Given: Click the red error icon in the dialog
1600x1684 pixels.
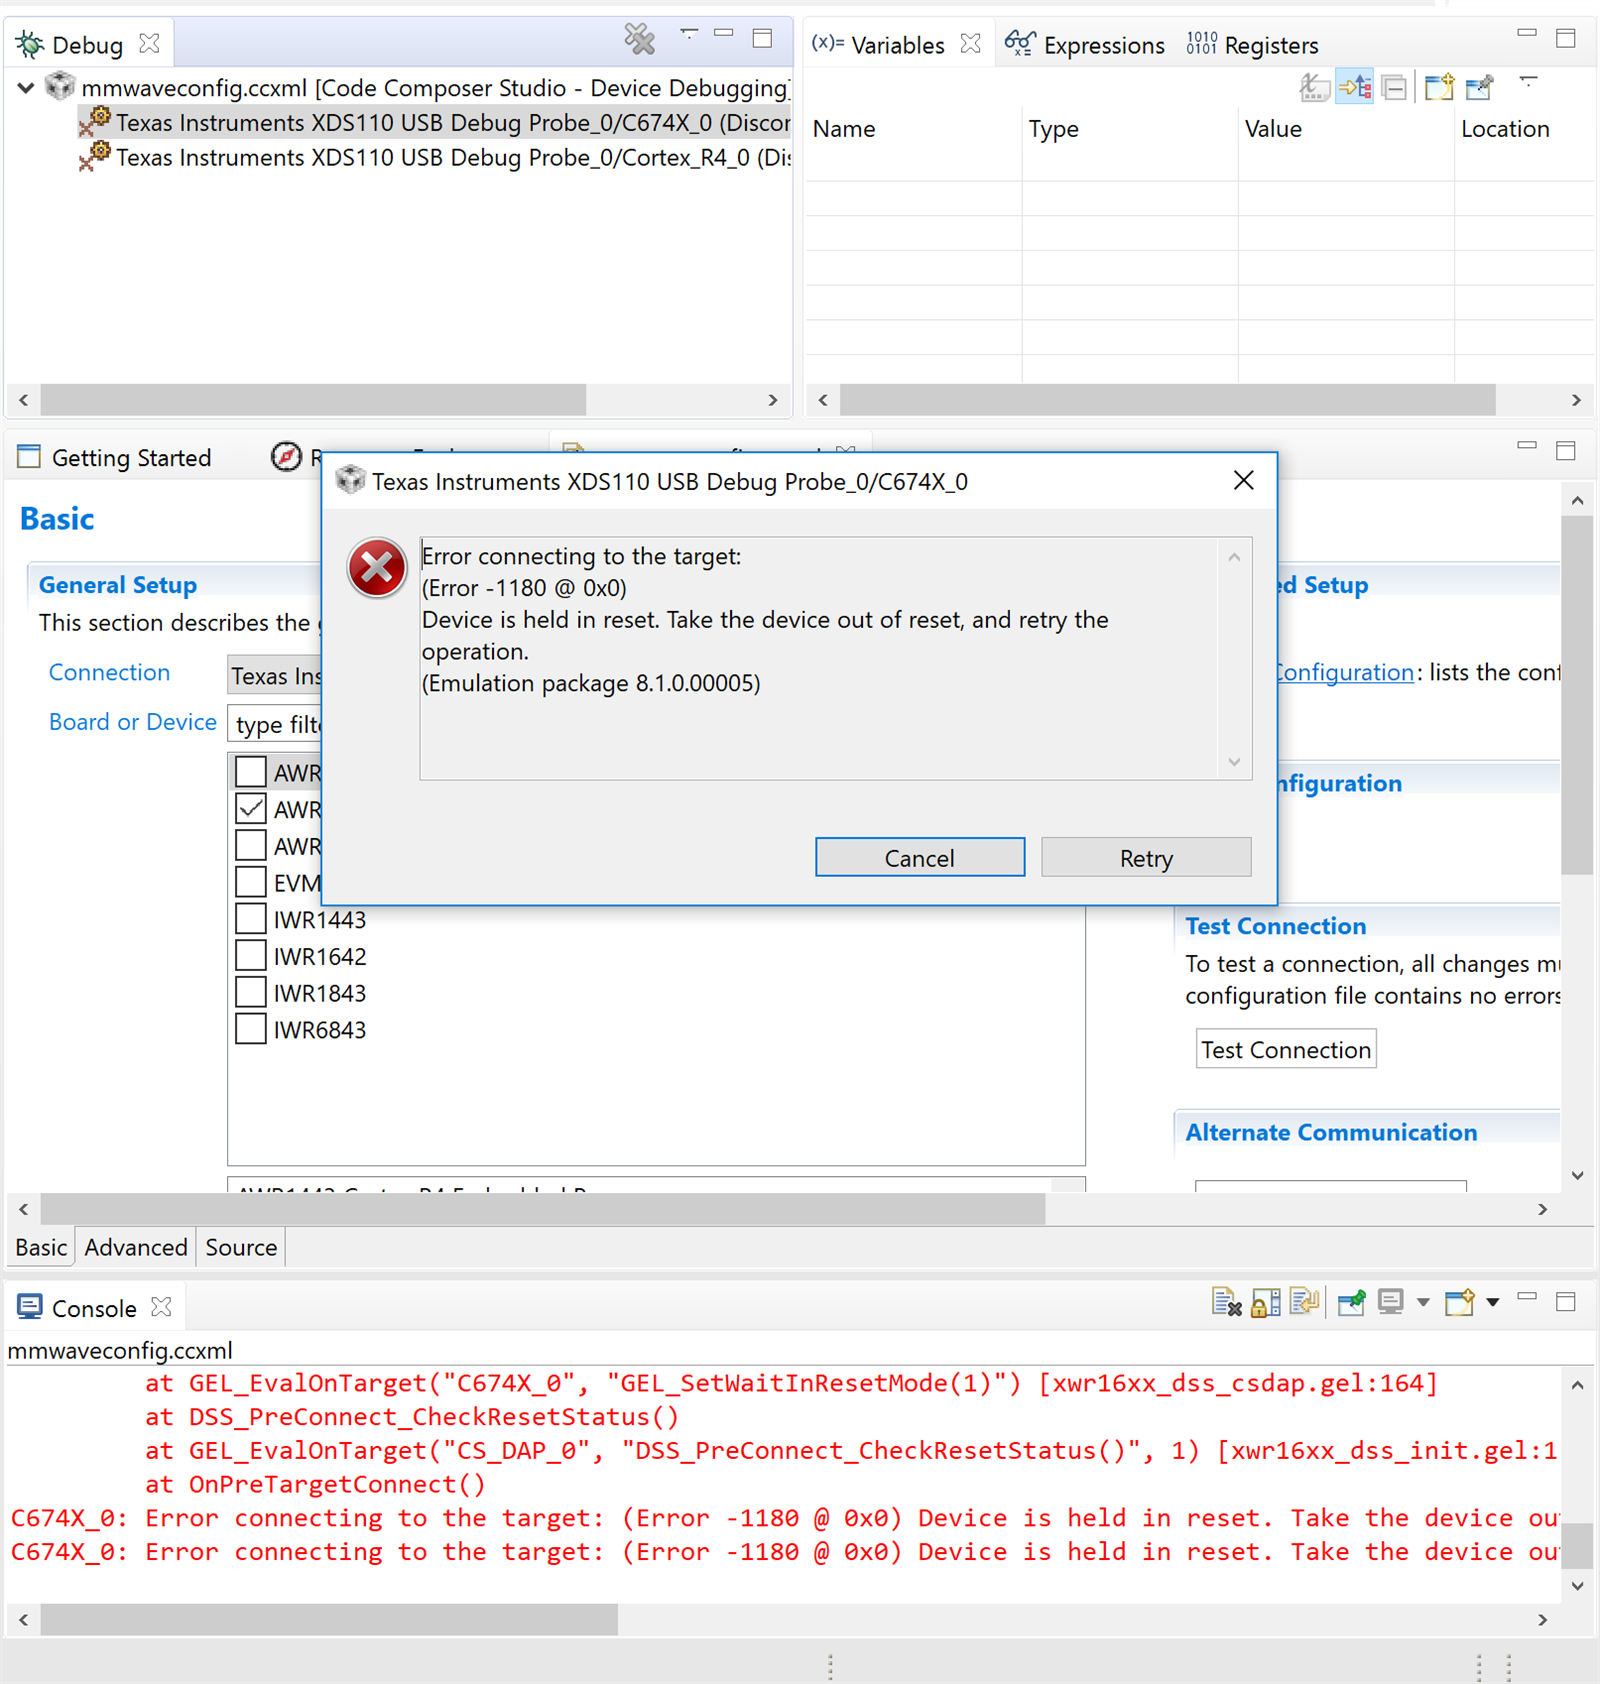Looking at the screenshot, I should click(x=376, y=568).
